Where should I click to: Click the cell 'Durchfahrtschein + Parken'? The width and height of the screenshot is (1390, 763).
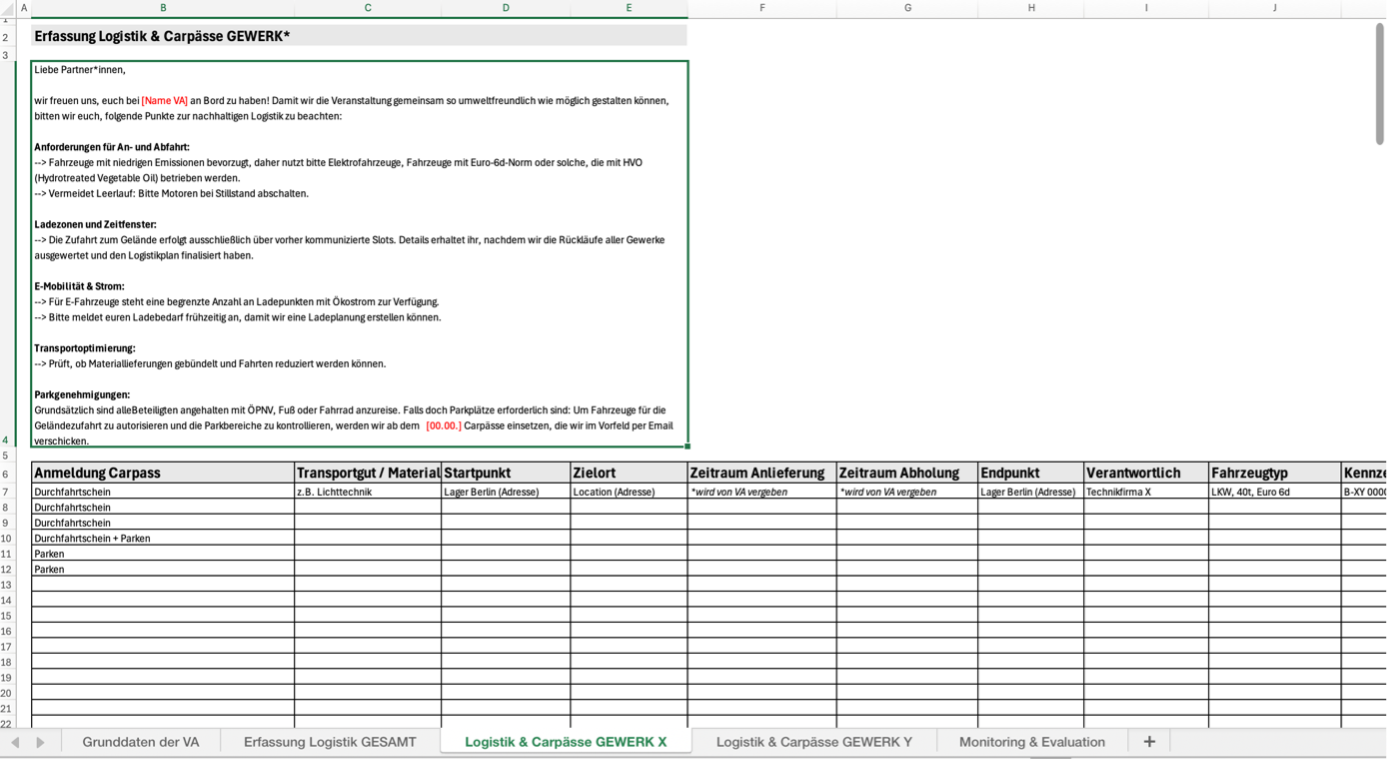coord(163,538)
